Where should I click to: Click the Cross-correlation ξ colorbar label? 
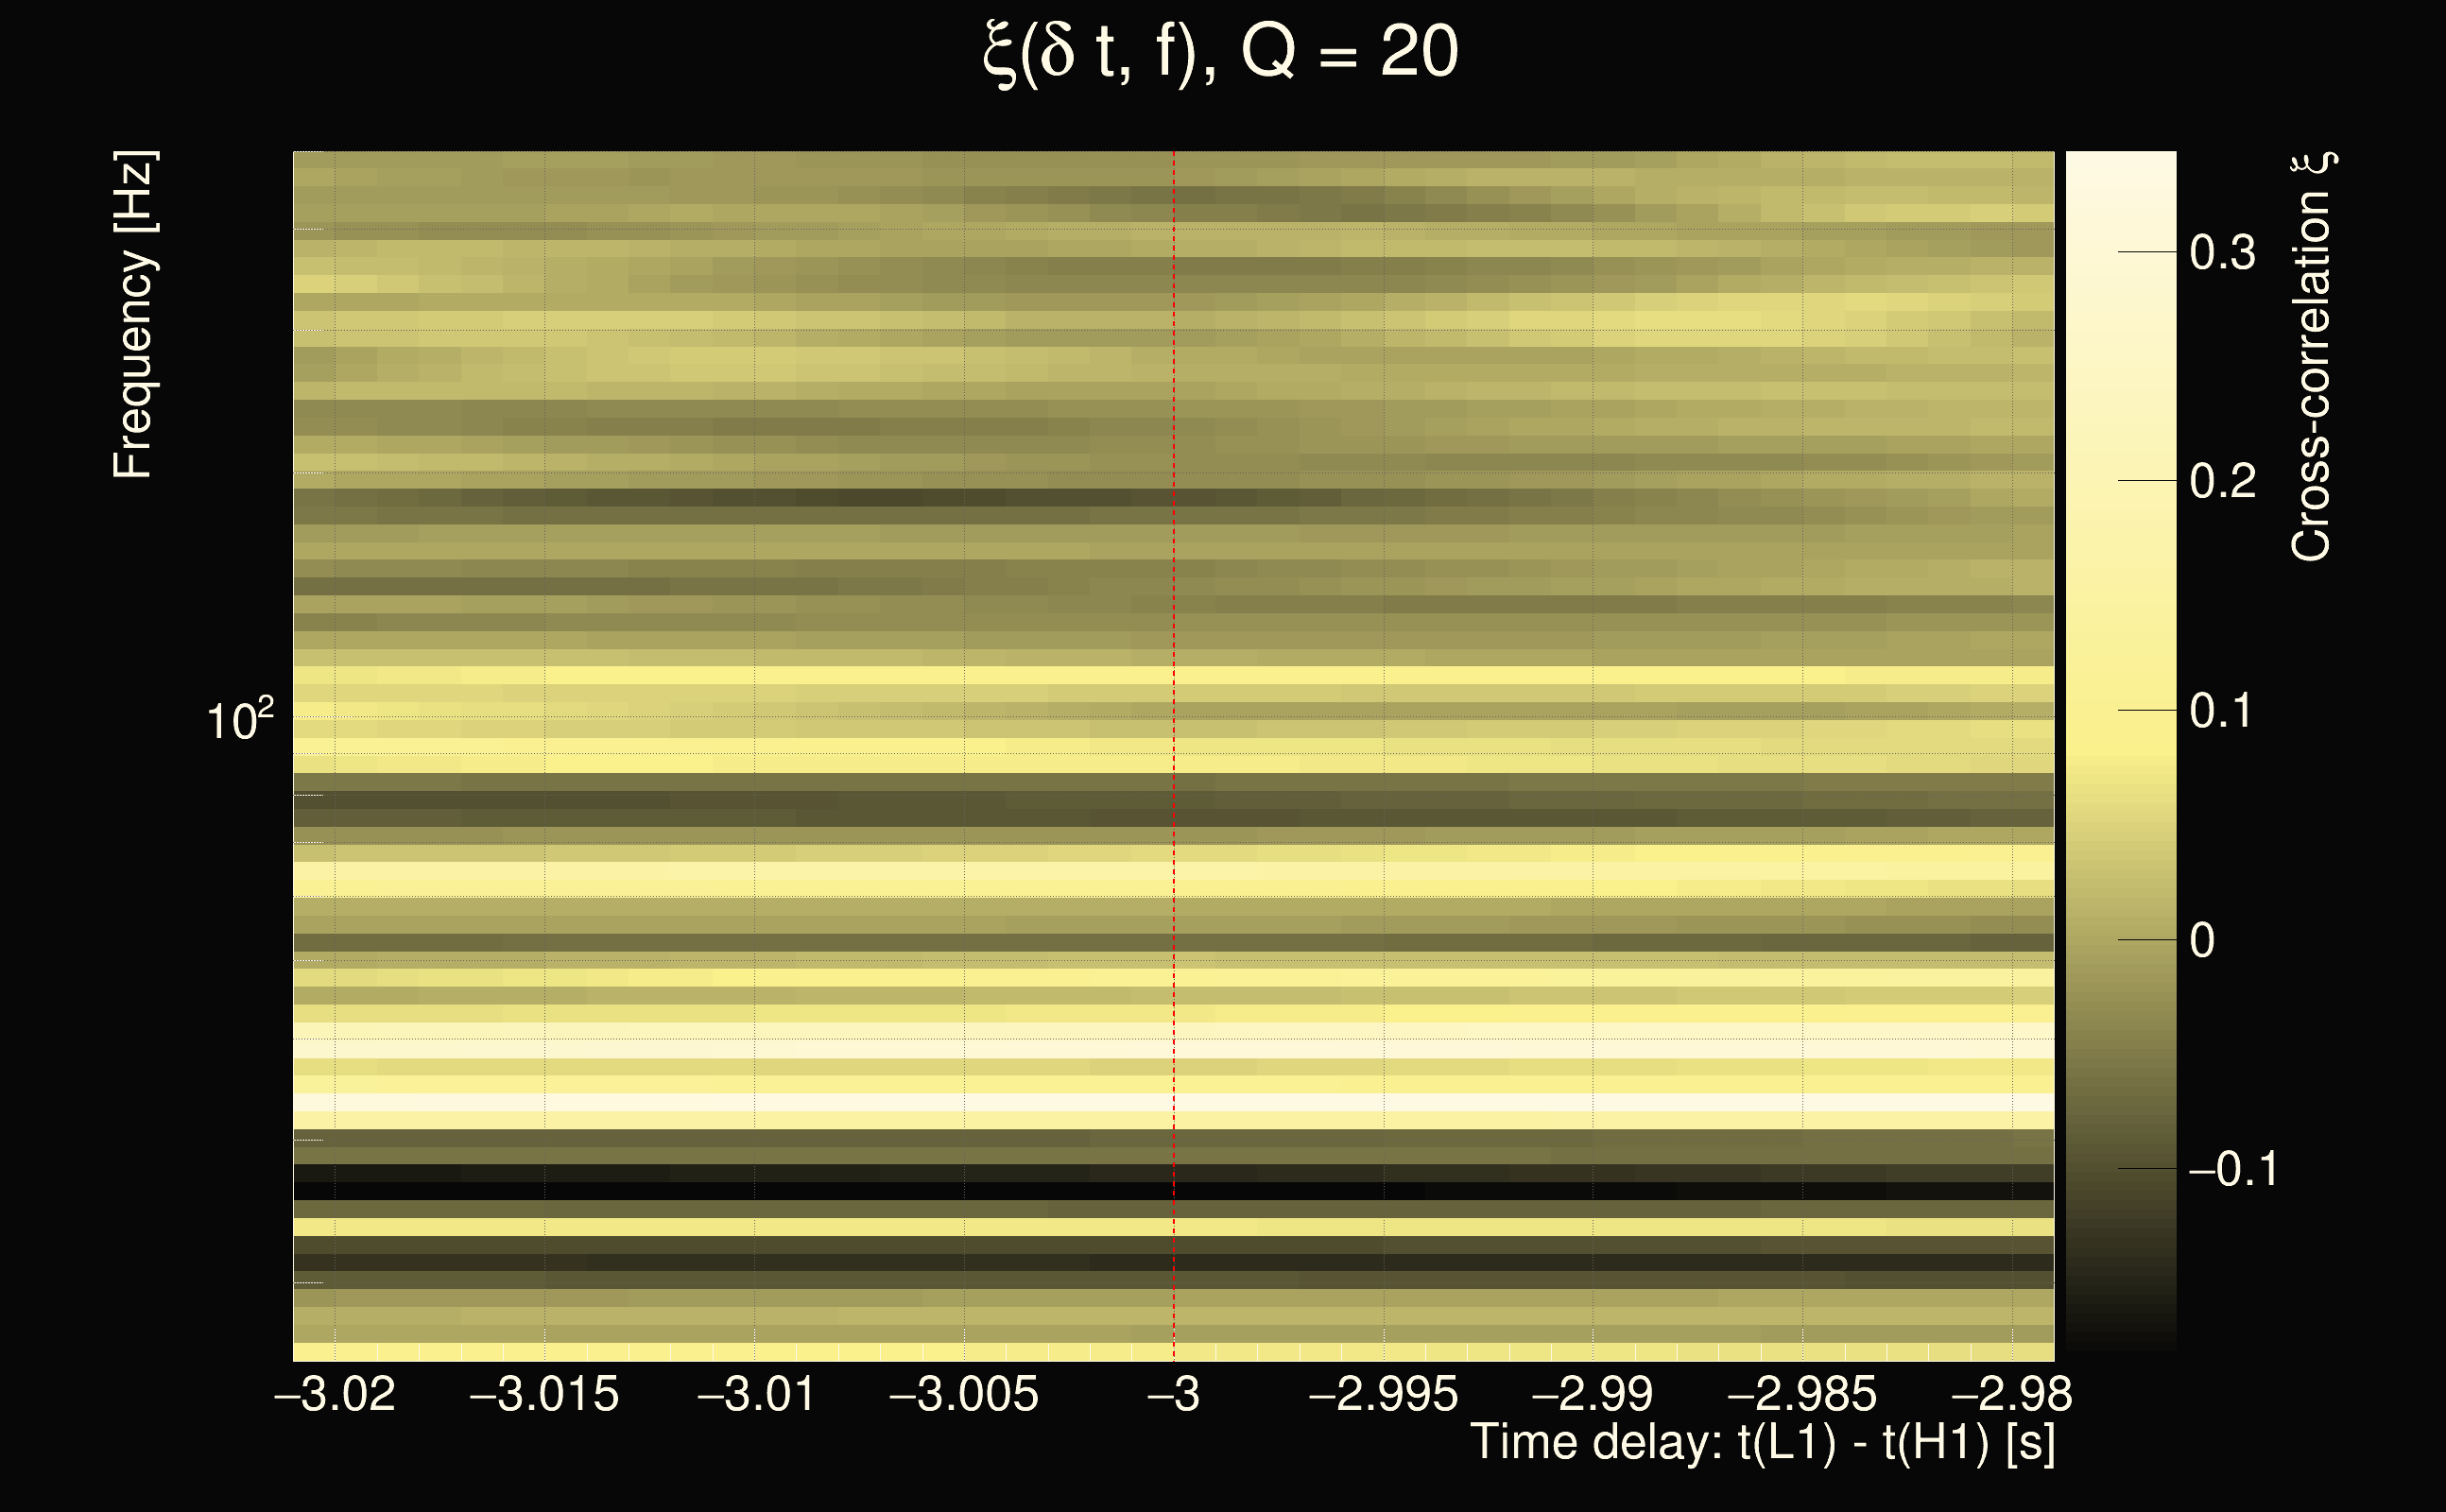pyautogui.click(x=2312, y=356)
